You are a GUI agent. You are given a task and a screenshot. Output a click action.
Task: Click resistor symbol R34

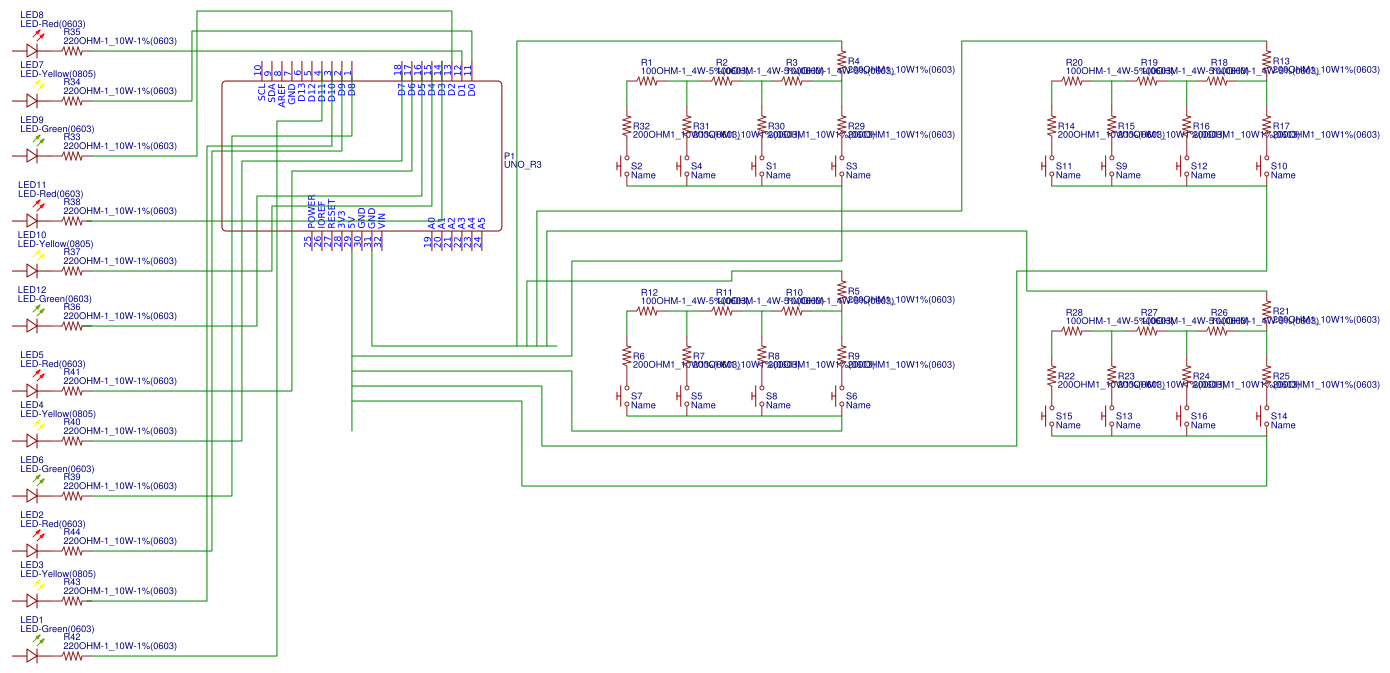(x=72, y=100)
